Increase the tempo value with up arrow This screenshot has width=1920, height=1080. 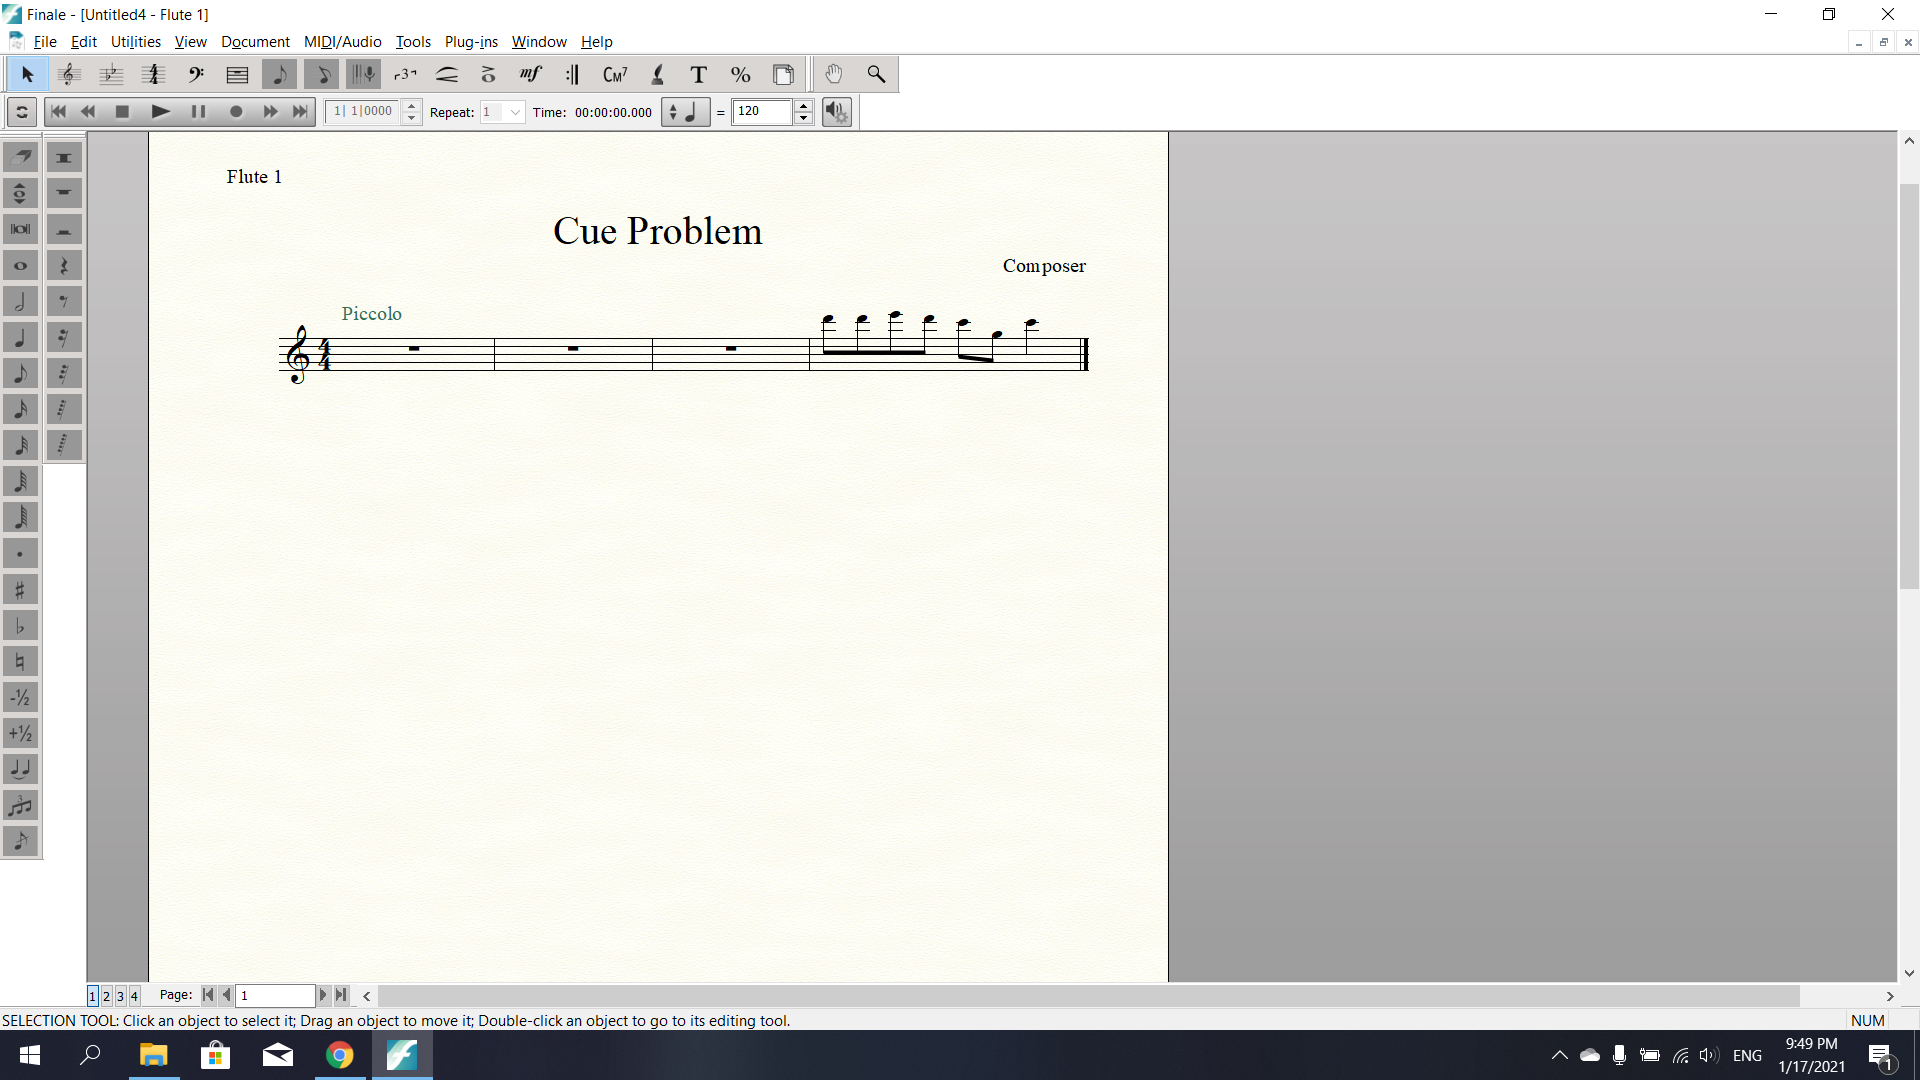click(803, 106)
